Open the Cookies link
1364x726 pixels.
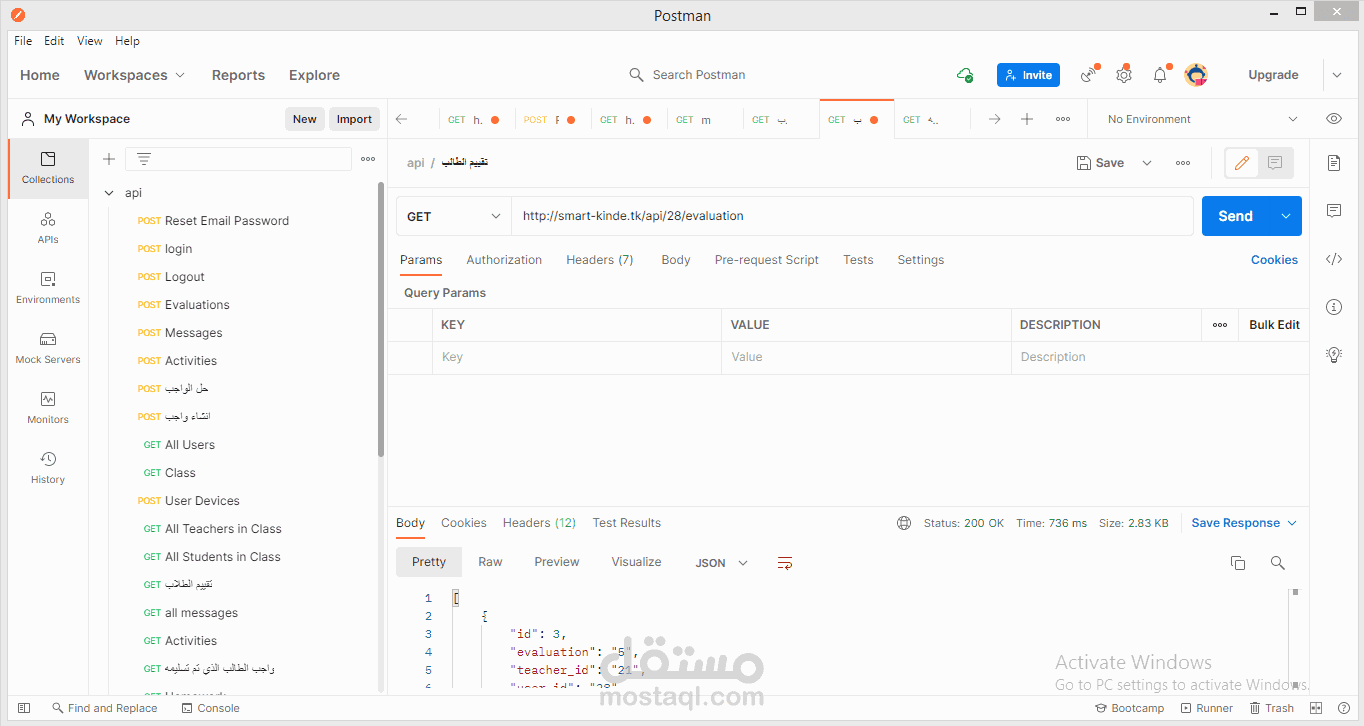point(1274,260)
